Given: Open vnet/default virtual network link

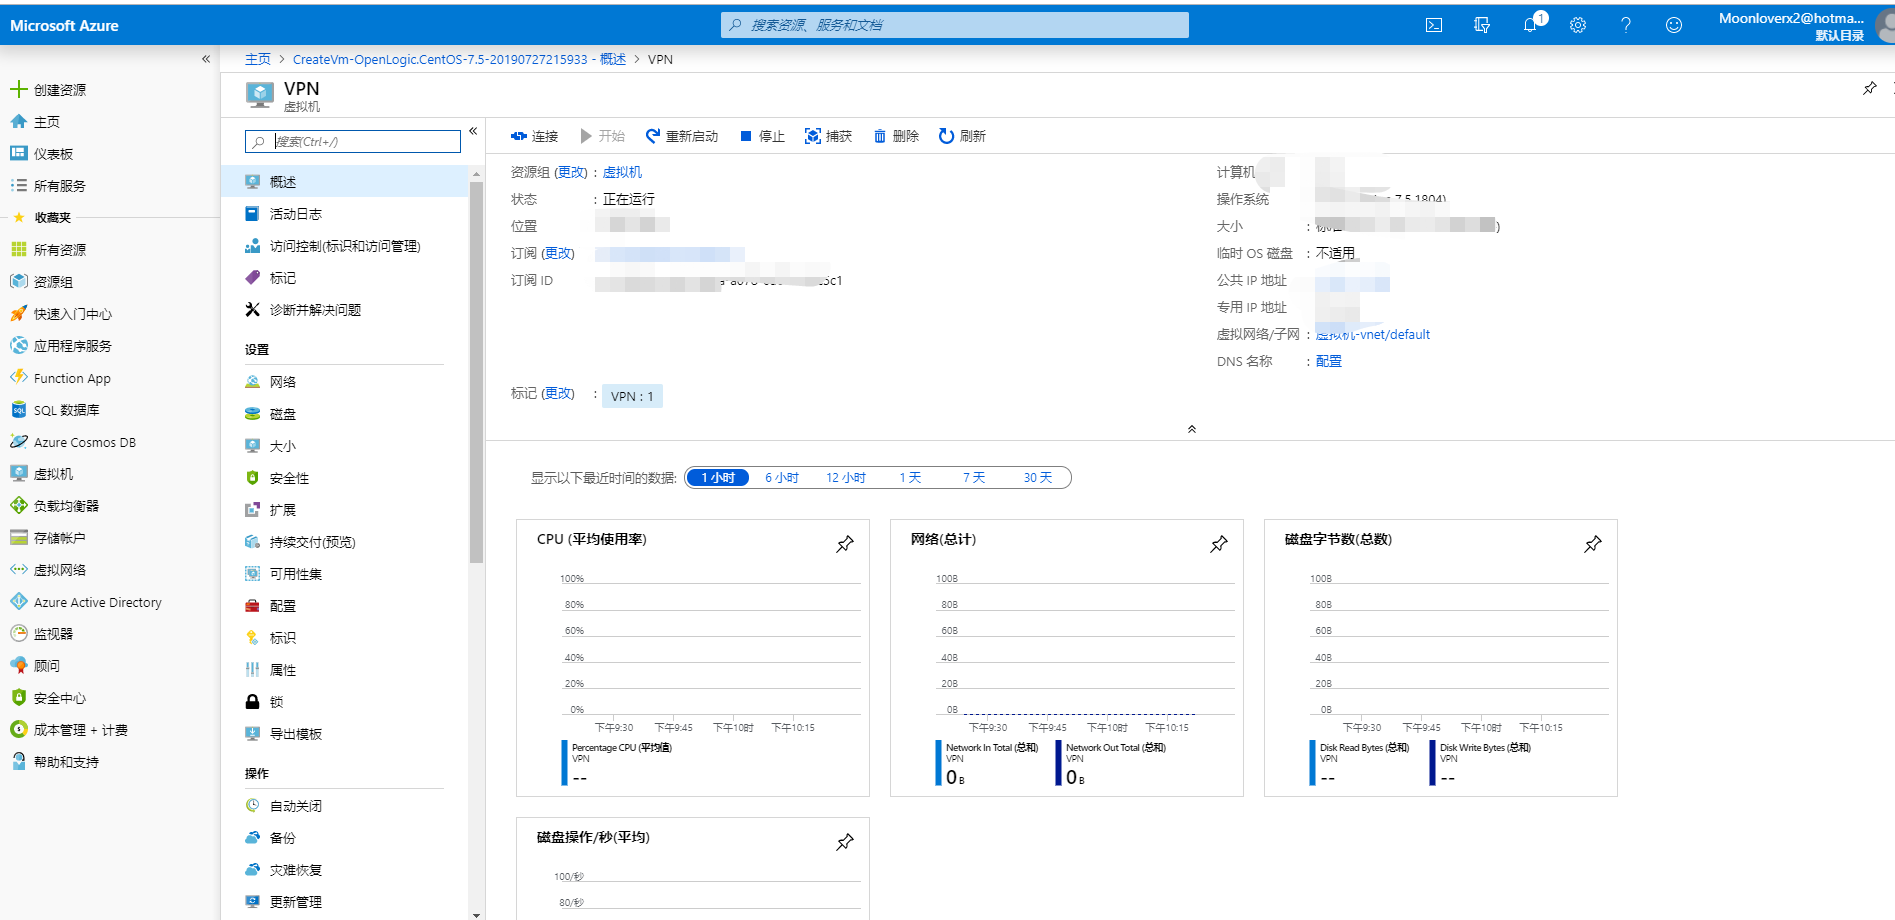Looking at the screenshot, I should [x=1373, y=334].
